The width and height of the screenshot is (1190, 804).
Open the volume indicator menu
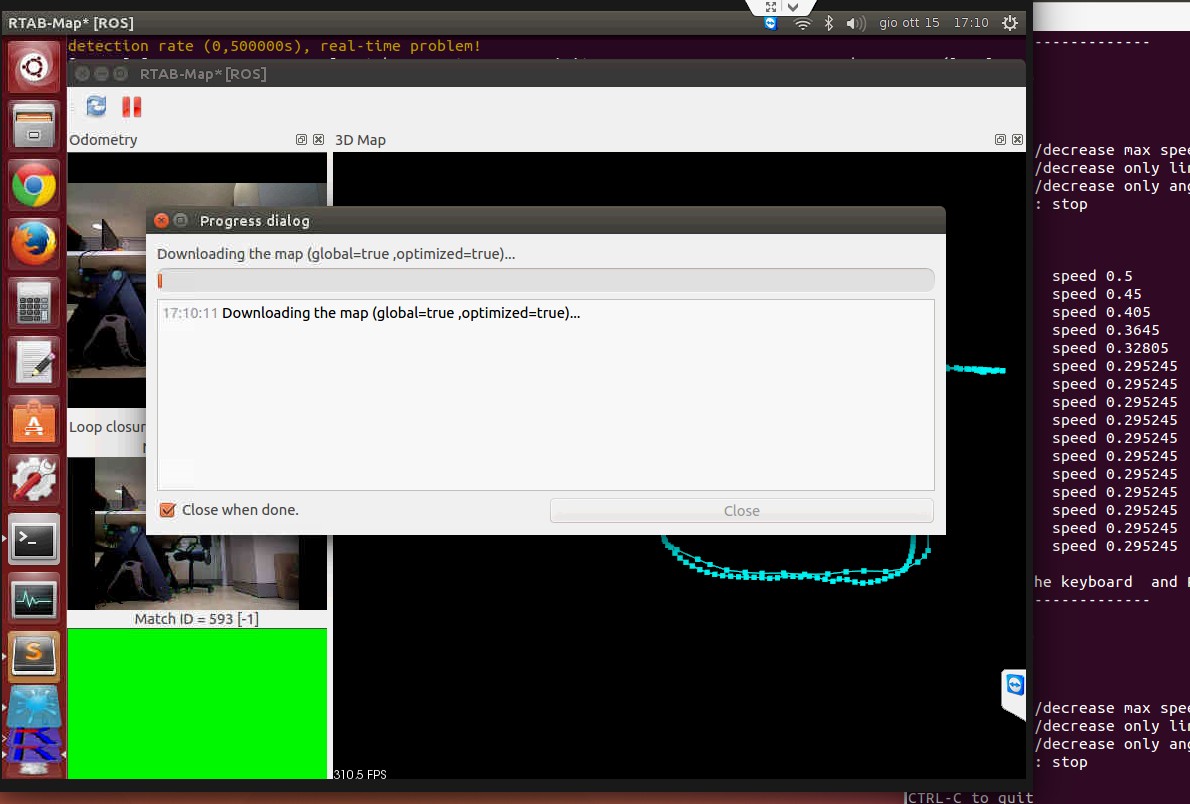coord(855,23)
